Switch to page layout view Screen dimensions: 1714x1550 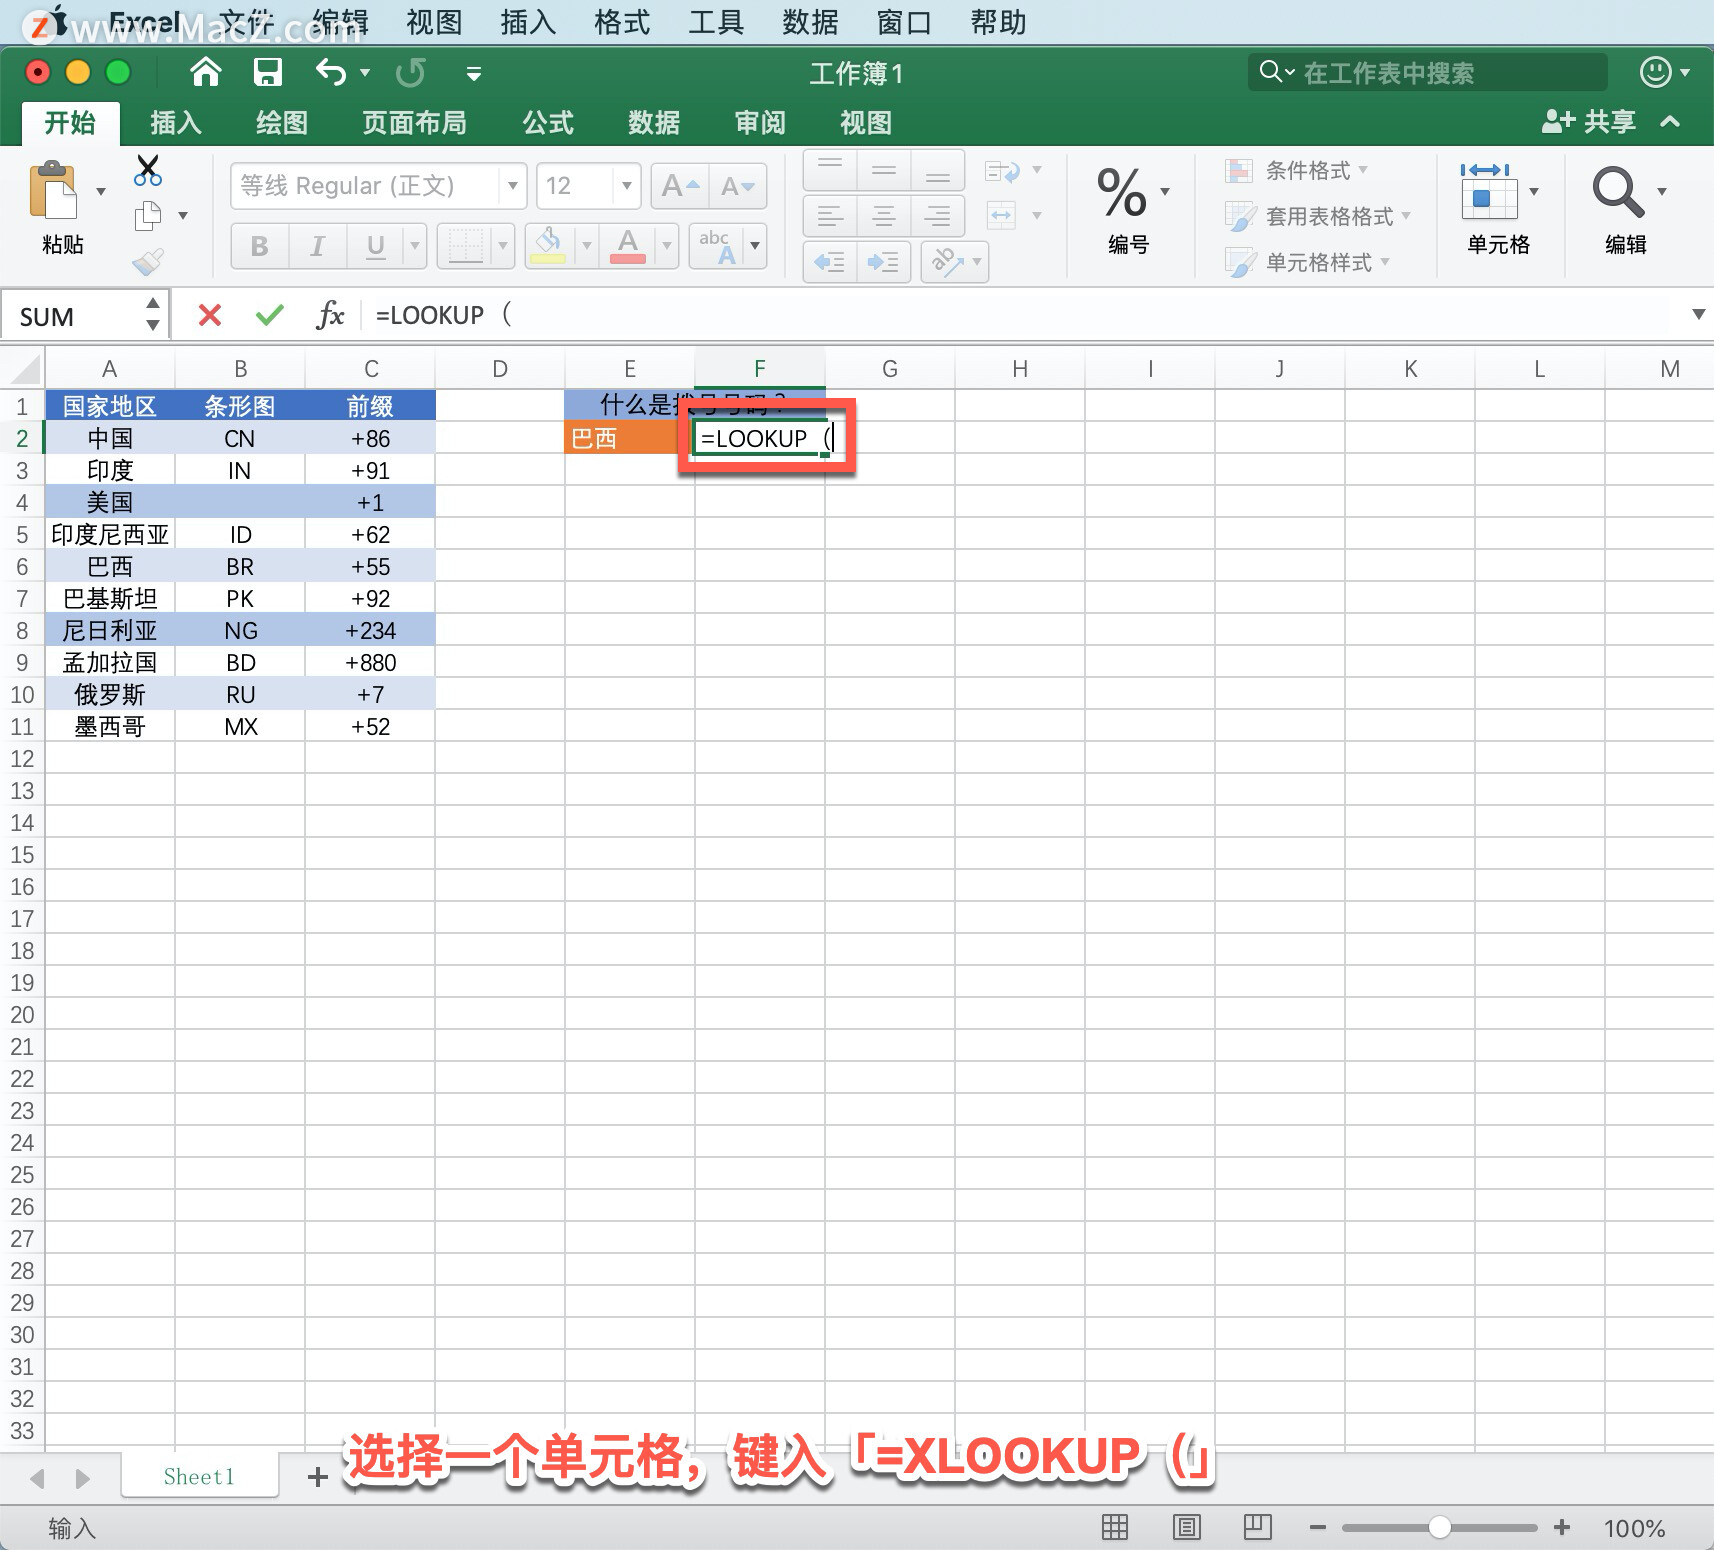(1187, 1527)
